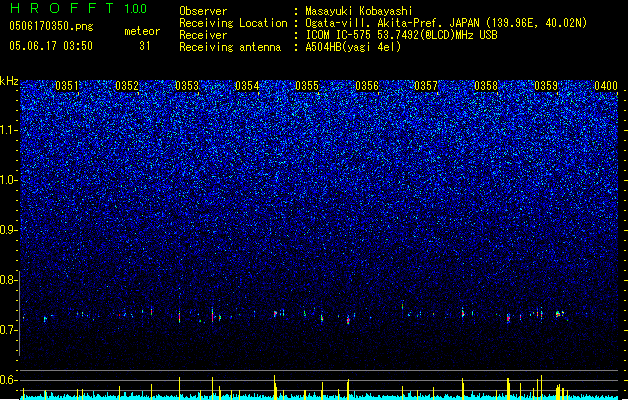629x400 pixels.
Task: Select the file name 0506170350.png
Action: (x=51, y=26)
